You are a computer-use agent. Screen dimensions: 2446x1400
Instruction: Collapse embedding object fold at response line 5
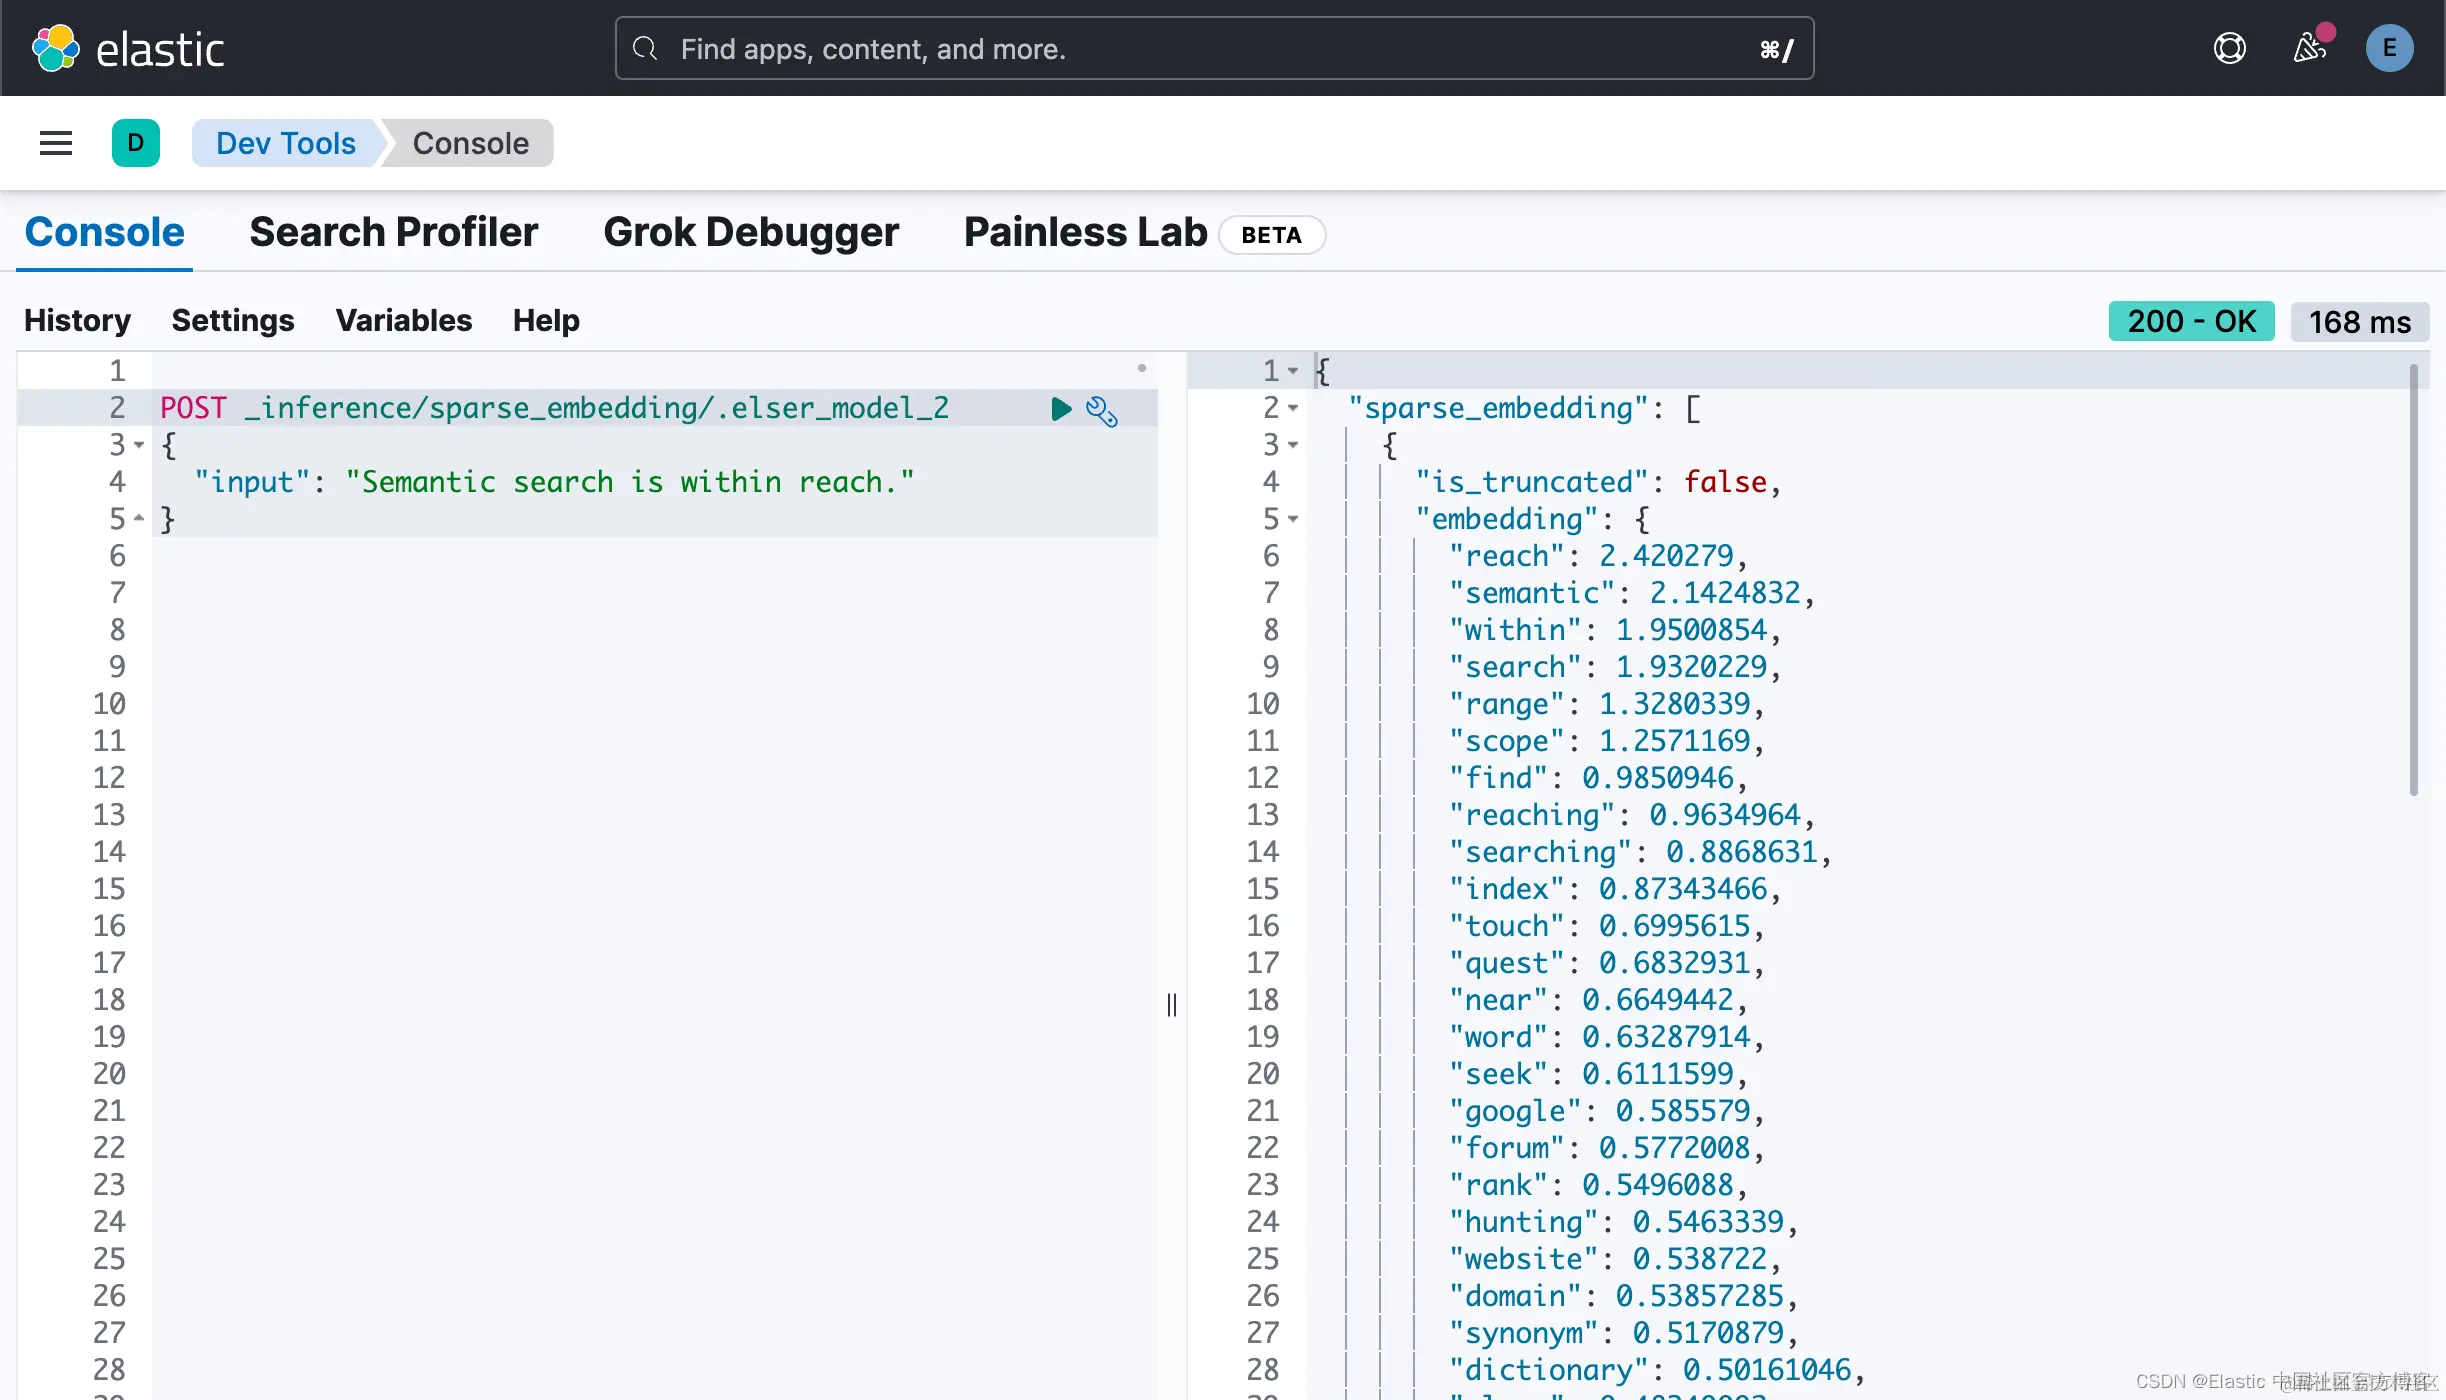pyautogui.click(x=1293, y=519)
